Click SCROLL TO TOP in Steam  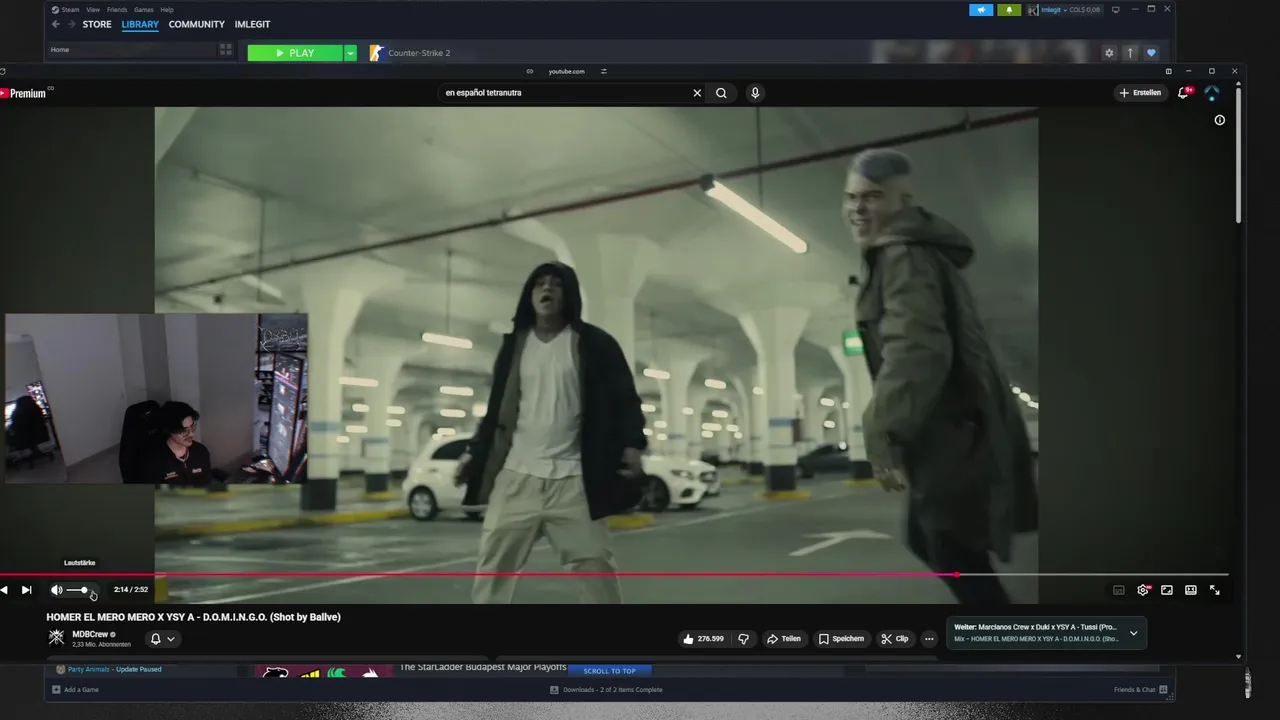tap(609, 671)
